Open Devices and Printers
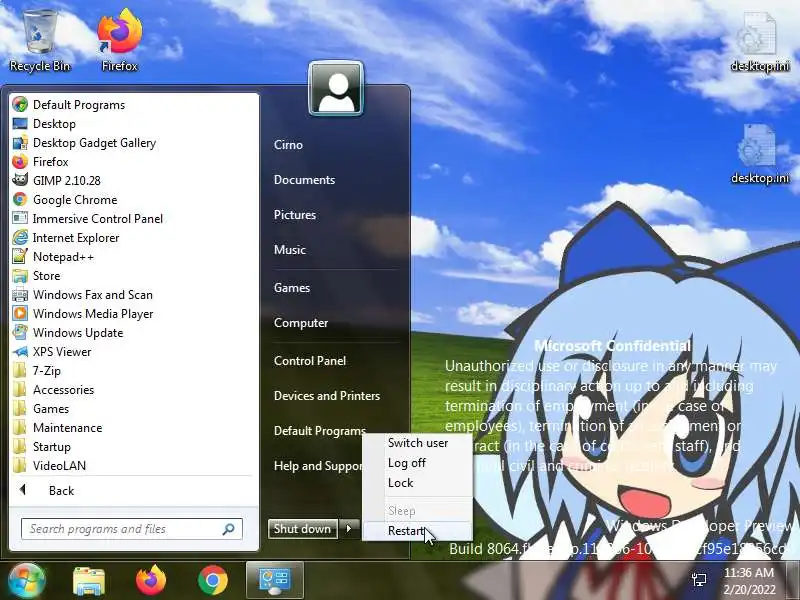800x600 pixels. [327, 396]
